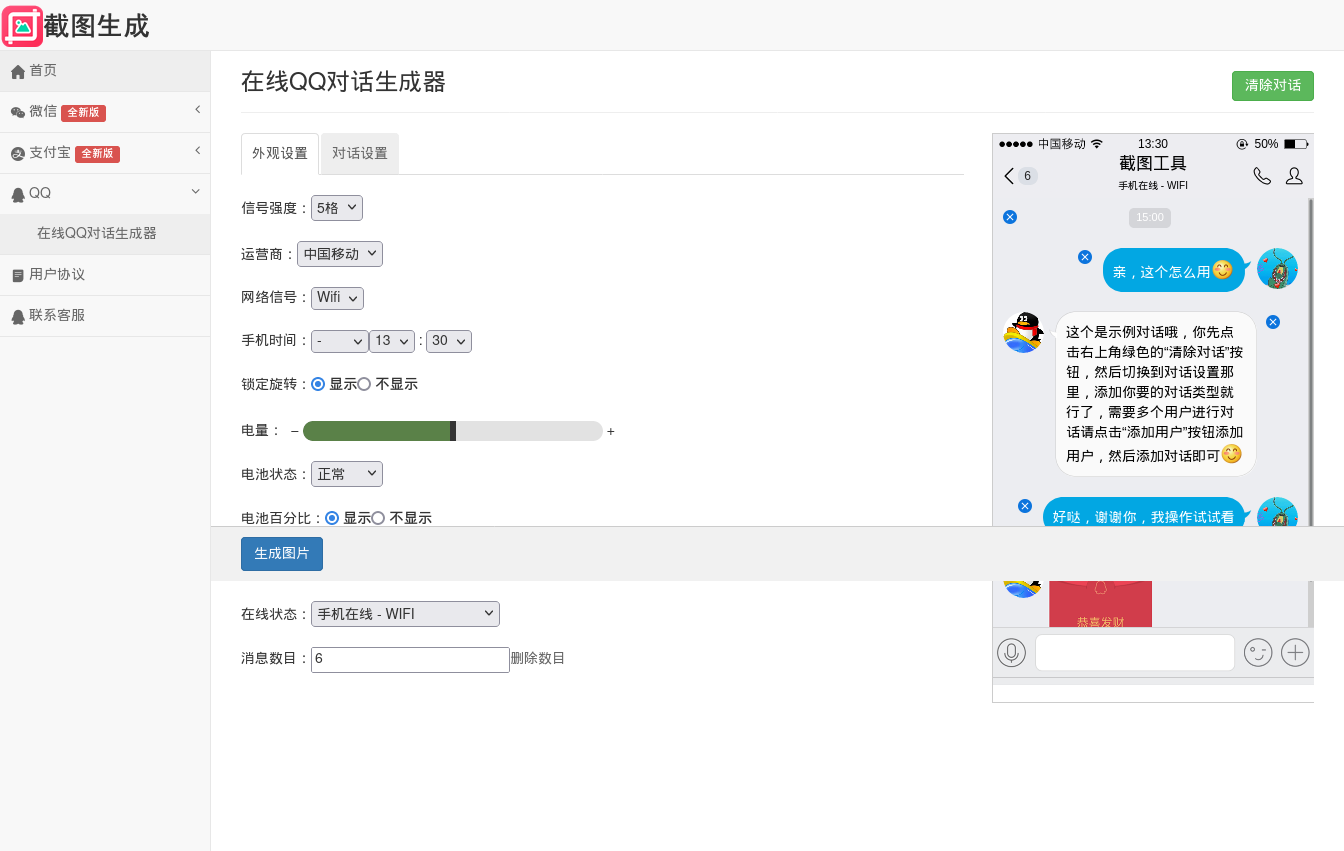Click the blue 生成图片 button
This screenshot has width=1344, height=851.
pyautogui.click(x=282, y=554)
